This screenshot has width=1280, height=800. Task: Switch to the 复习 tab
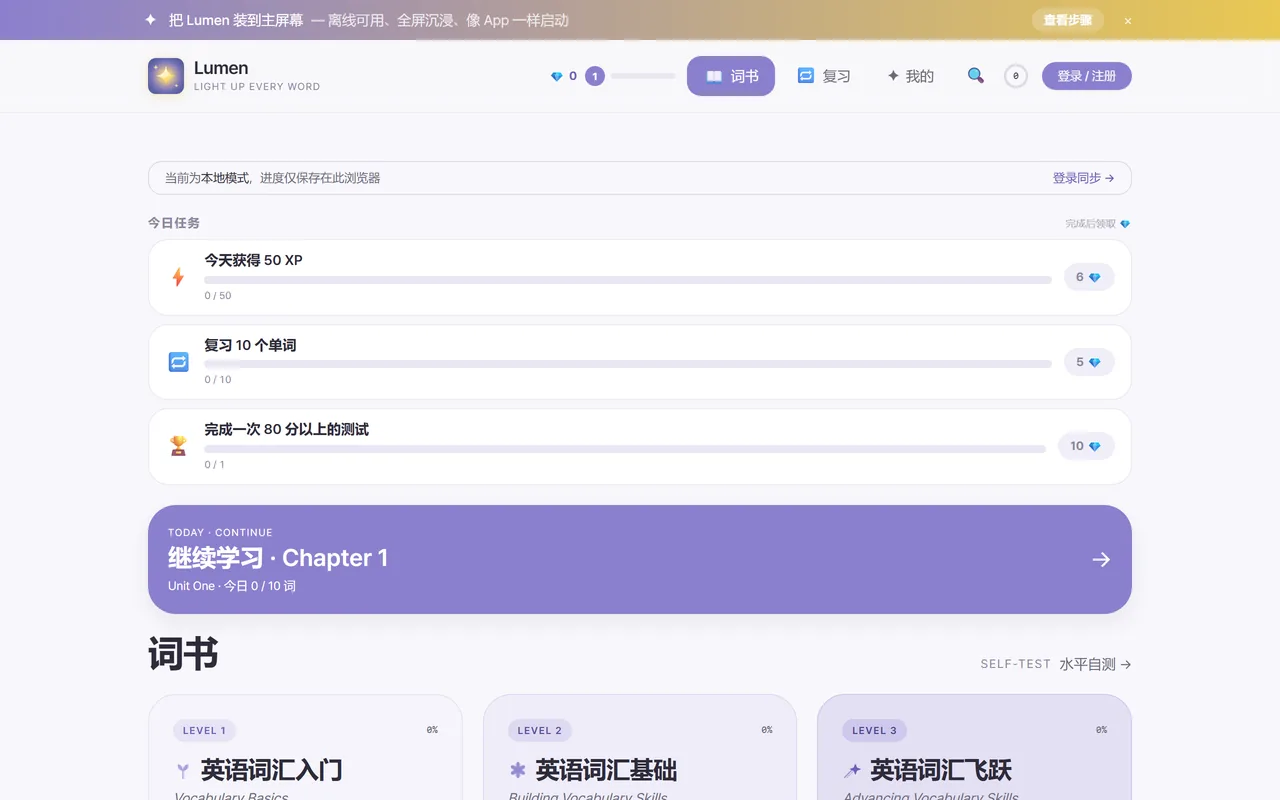[824, 76]
